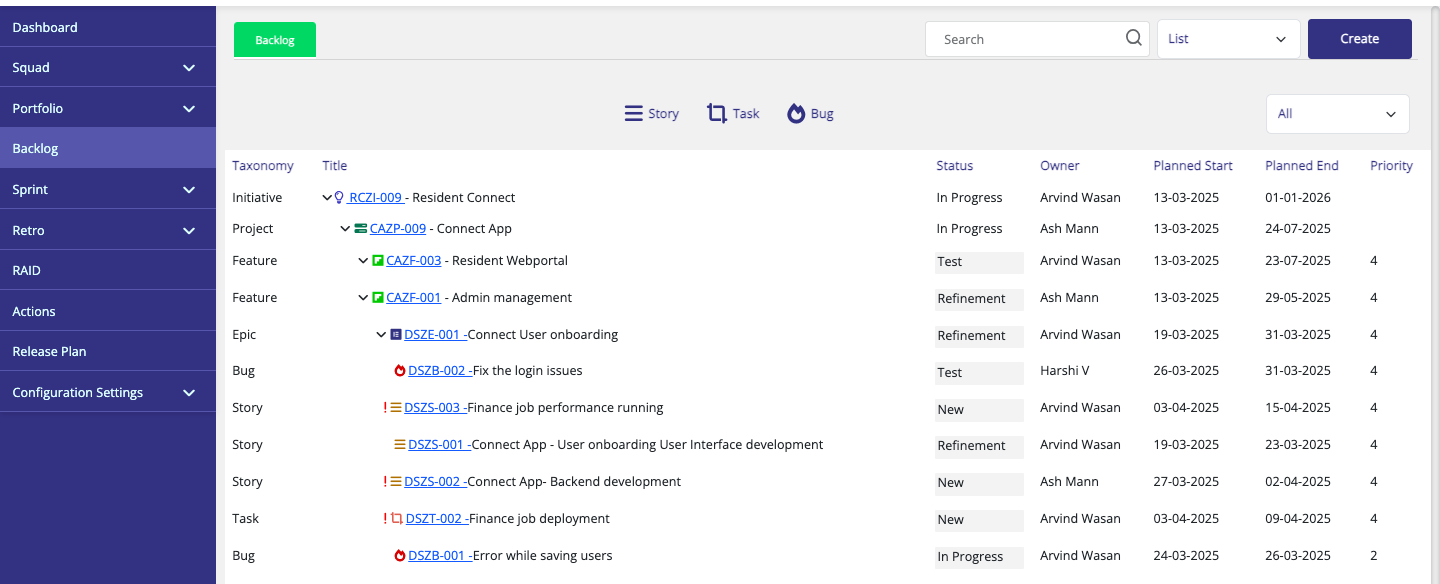
Task: Collapse the RCZI-009 Resident Connect initiative row
Action: pos(327,198)
